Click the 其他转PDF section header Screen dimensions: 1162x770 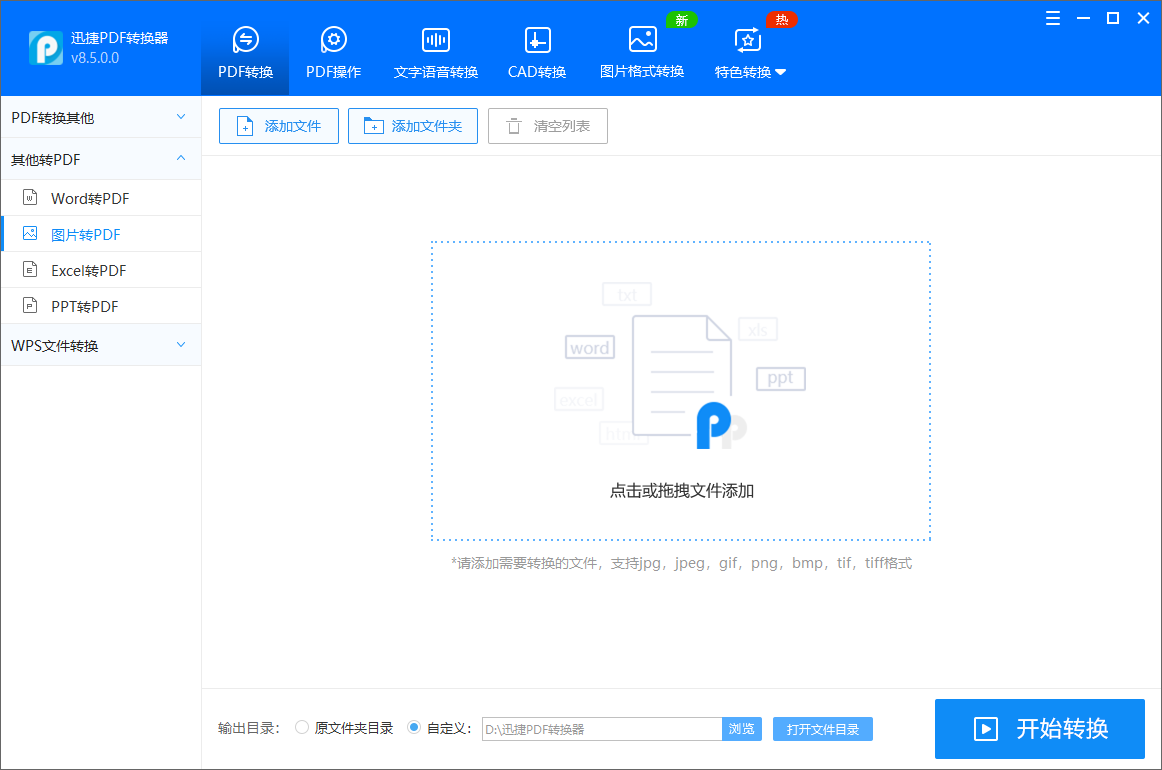pos(101,159)
